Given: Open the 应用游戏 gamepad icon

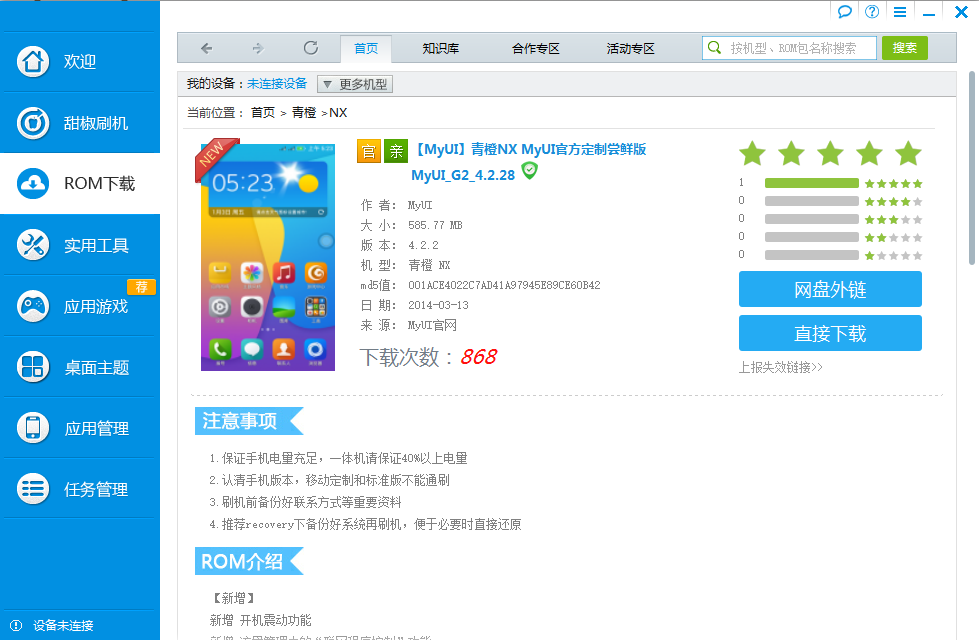Looking at the screenshot, I should pyautogui.click(x=32, y=306).
